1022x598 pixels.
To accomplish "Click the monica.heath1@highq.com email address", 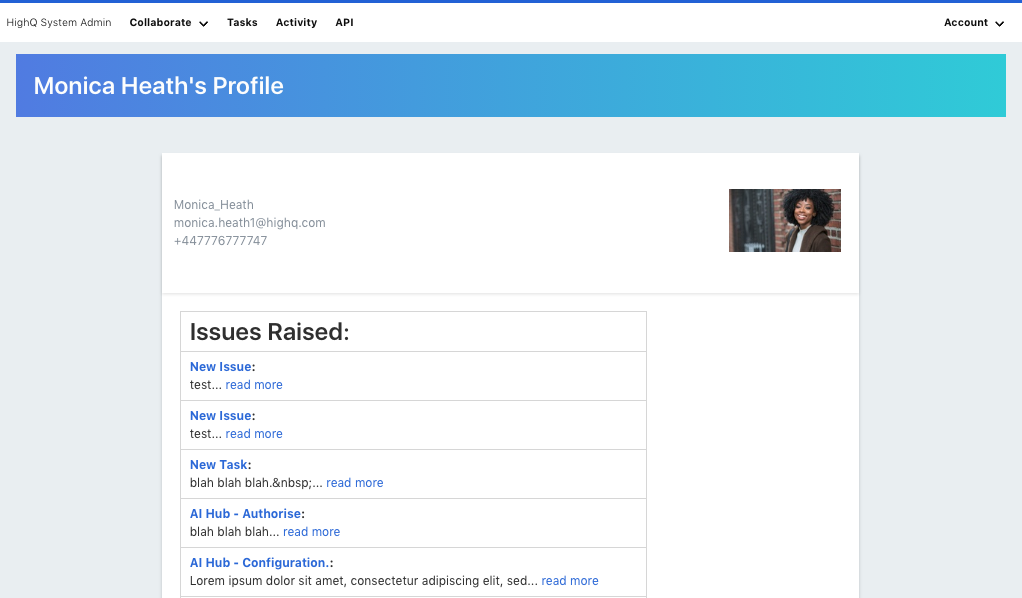I will 249,223.
